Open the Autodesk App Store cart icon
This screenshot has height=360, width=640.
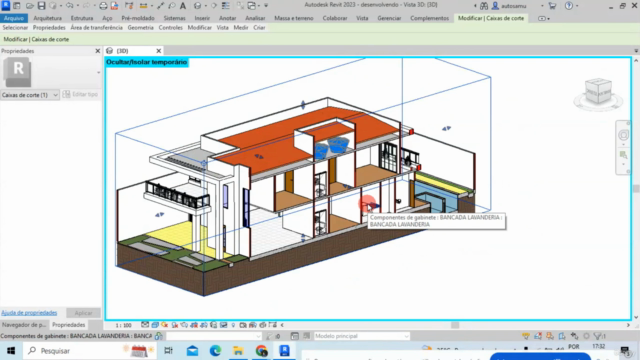coord(552,6)
